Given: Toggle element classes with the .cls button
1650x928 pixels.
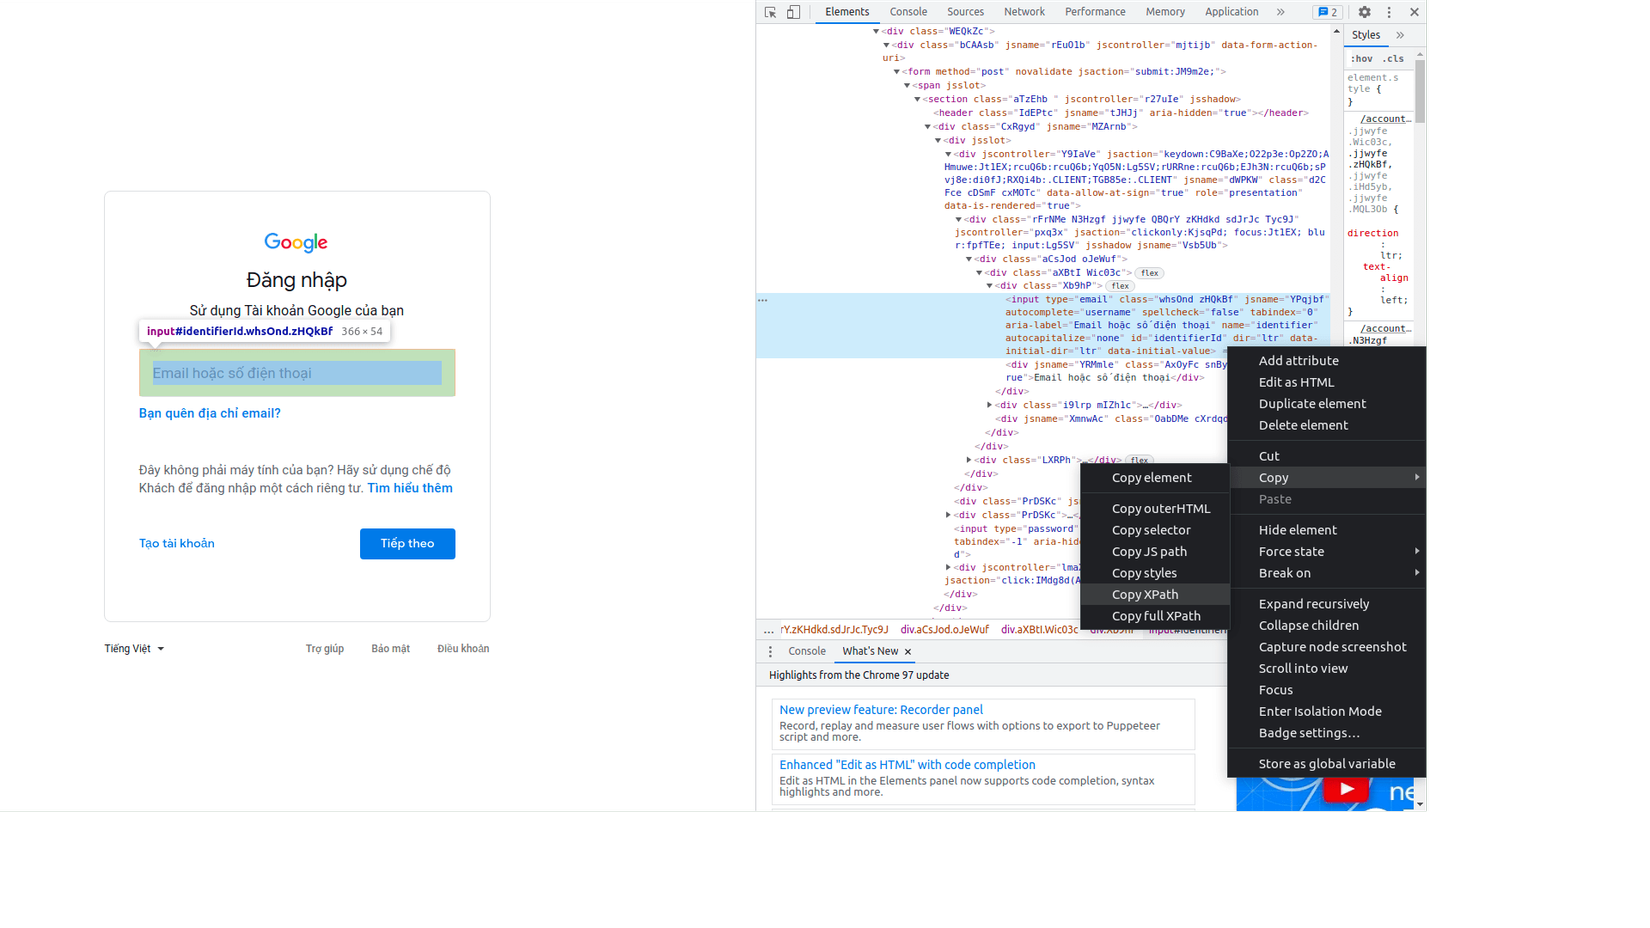Looking at the screenshot, I should pyautogui.click(x=1393, y=58).
